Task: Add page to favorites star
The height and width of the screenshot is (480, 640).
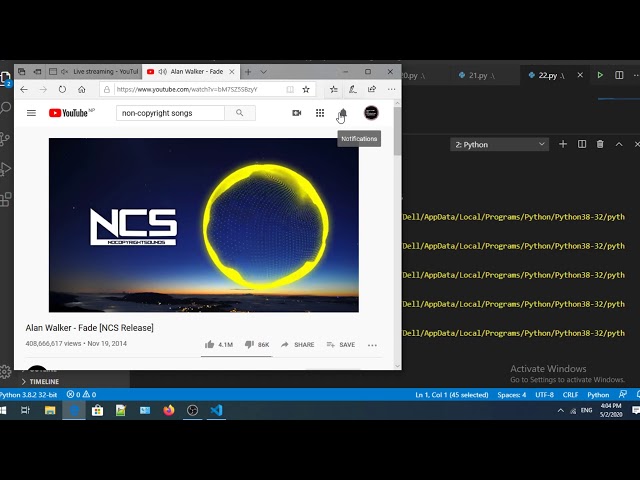Action: click(306, 89)
